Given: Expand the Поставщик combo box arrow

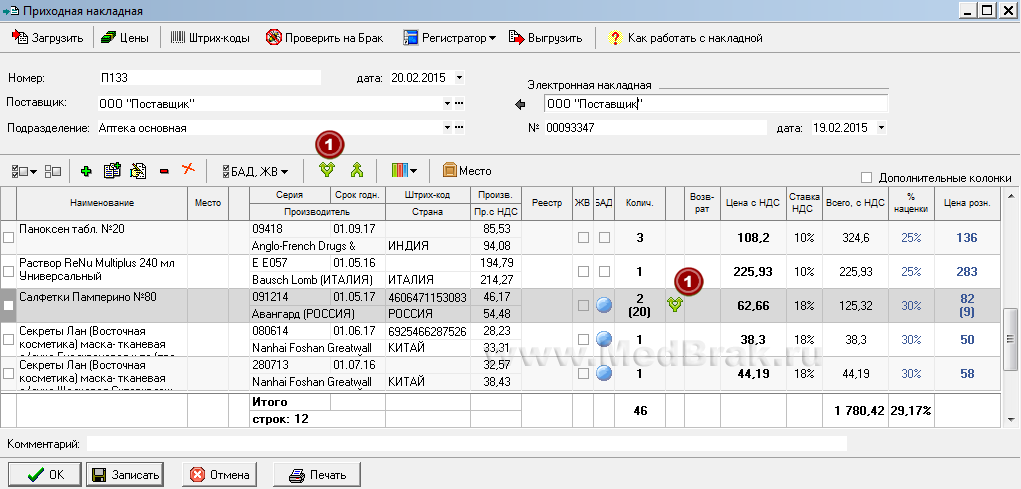Looking at the screenshot, I should 447,104.
